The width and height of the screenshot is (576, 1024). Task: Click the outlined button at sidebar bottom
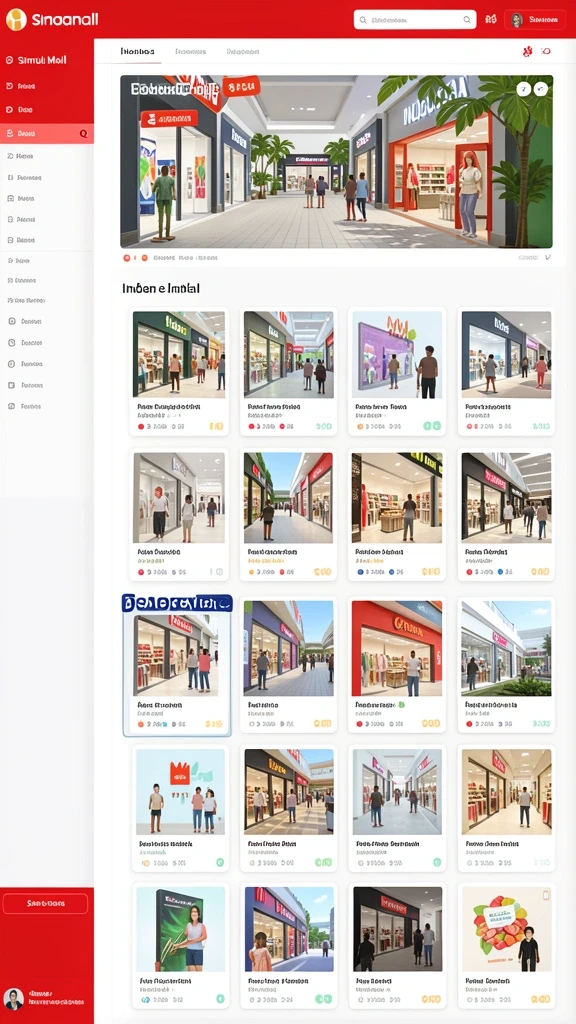coord(45,904)
